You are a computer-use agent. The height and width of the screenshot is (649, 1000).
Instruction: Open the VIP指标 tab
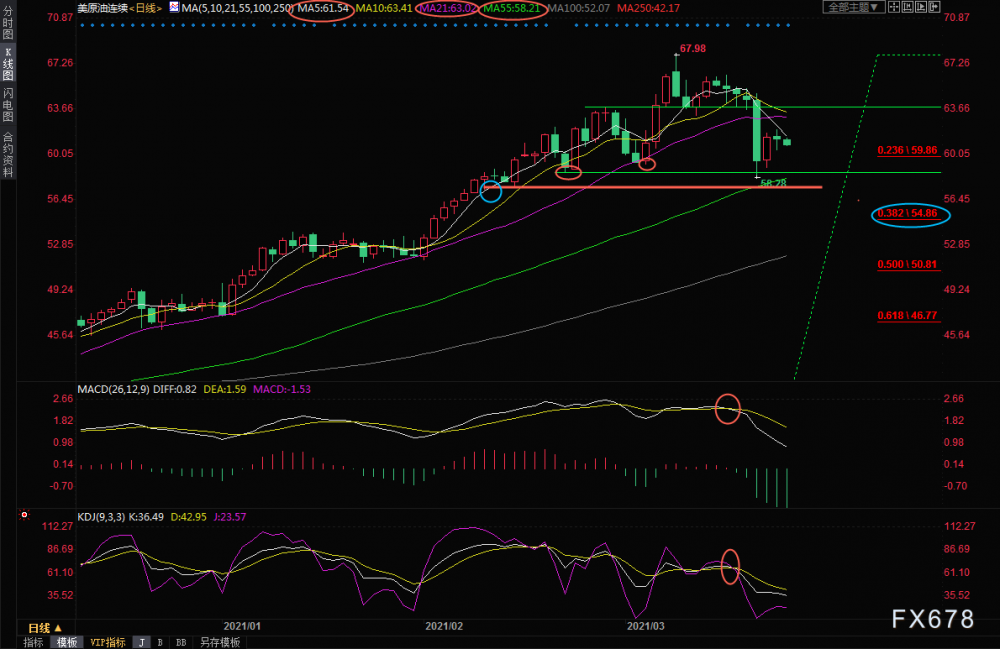click(108, 642)
